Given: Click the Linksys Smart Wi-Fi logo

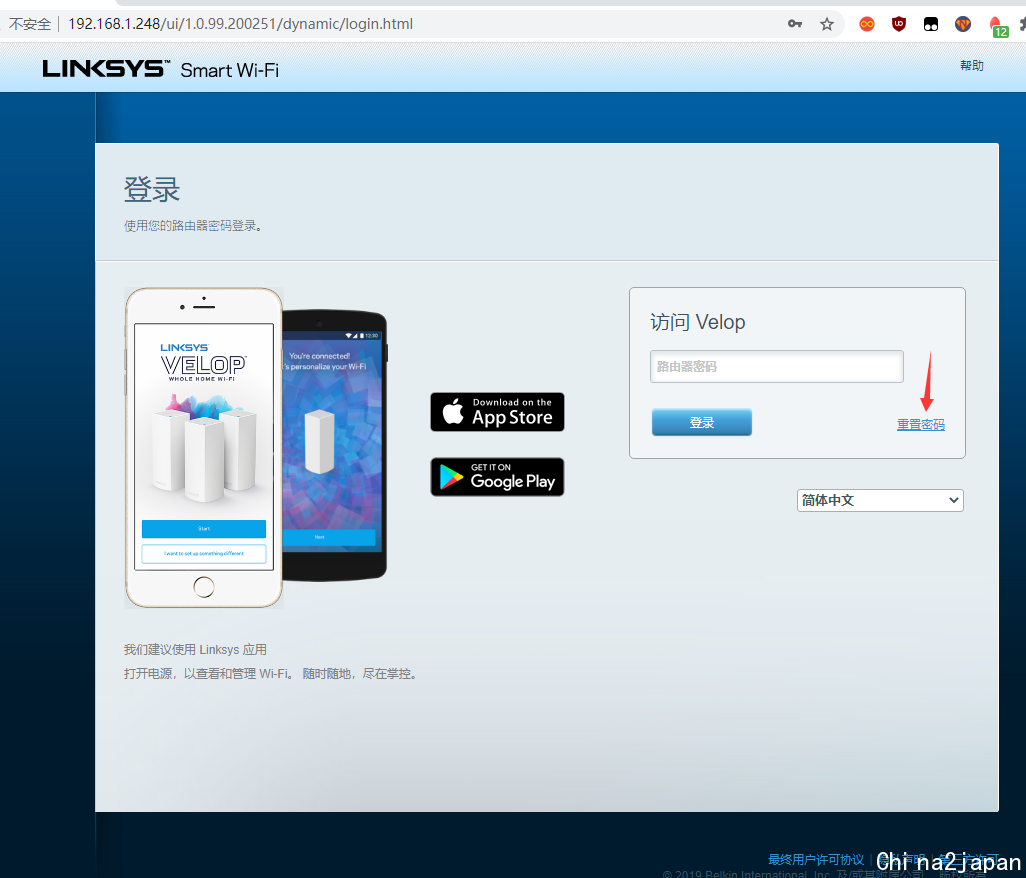Looking at the screenshot, I should (160, 69).
